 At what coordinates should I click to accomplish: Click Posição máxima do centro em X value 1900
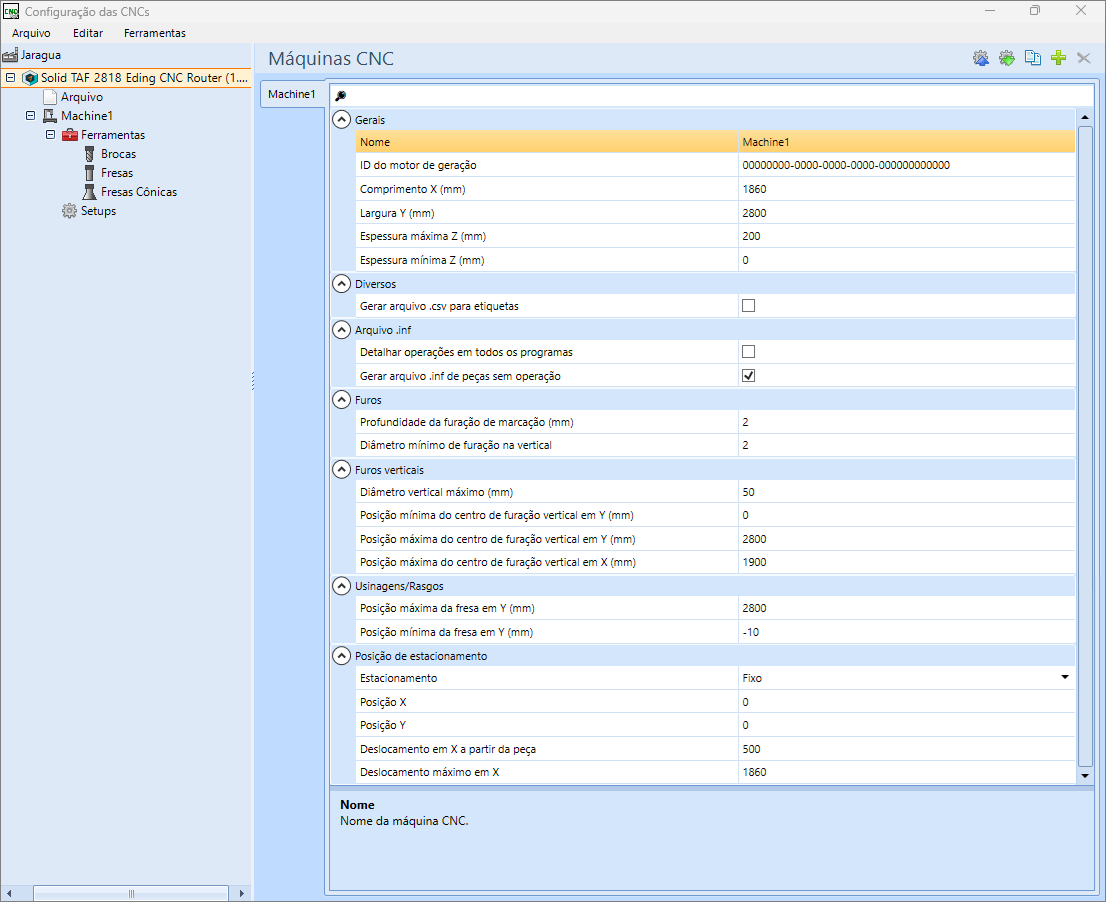906,562
